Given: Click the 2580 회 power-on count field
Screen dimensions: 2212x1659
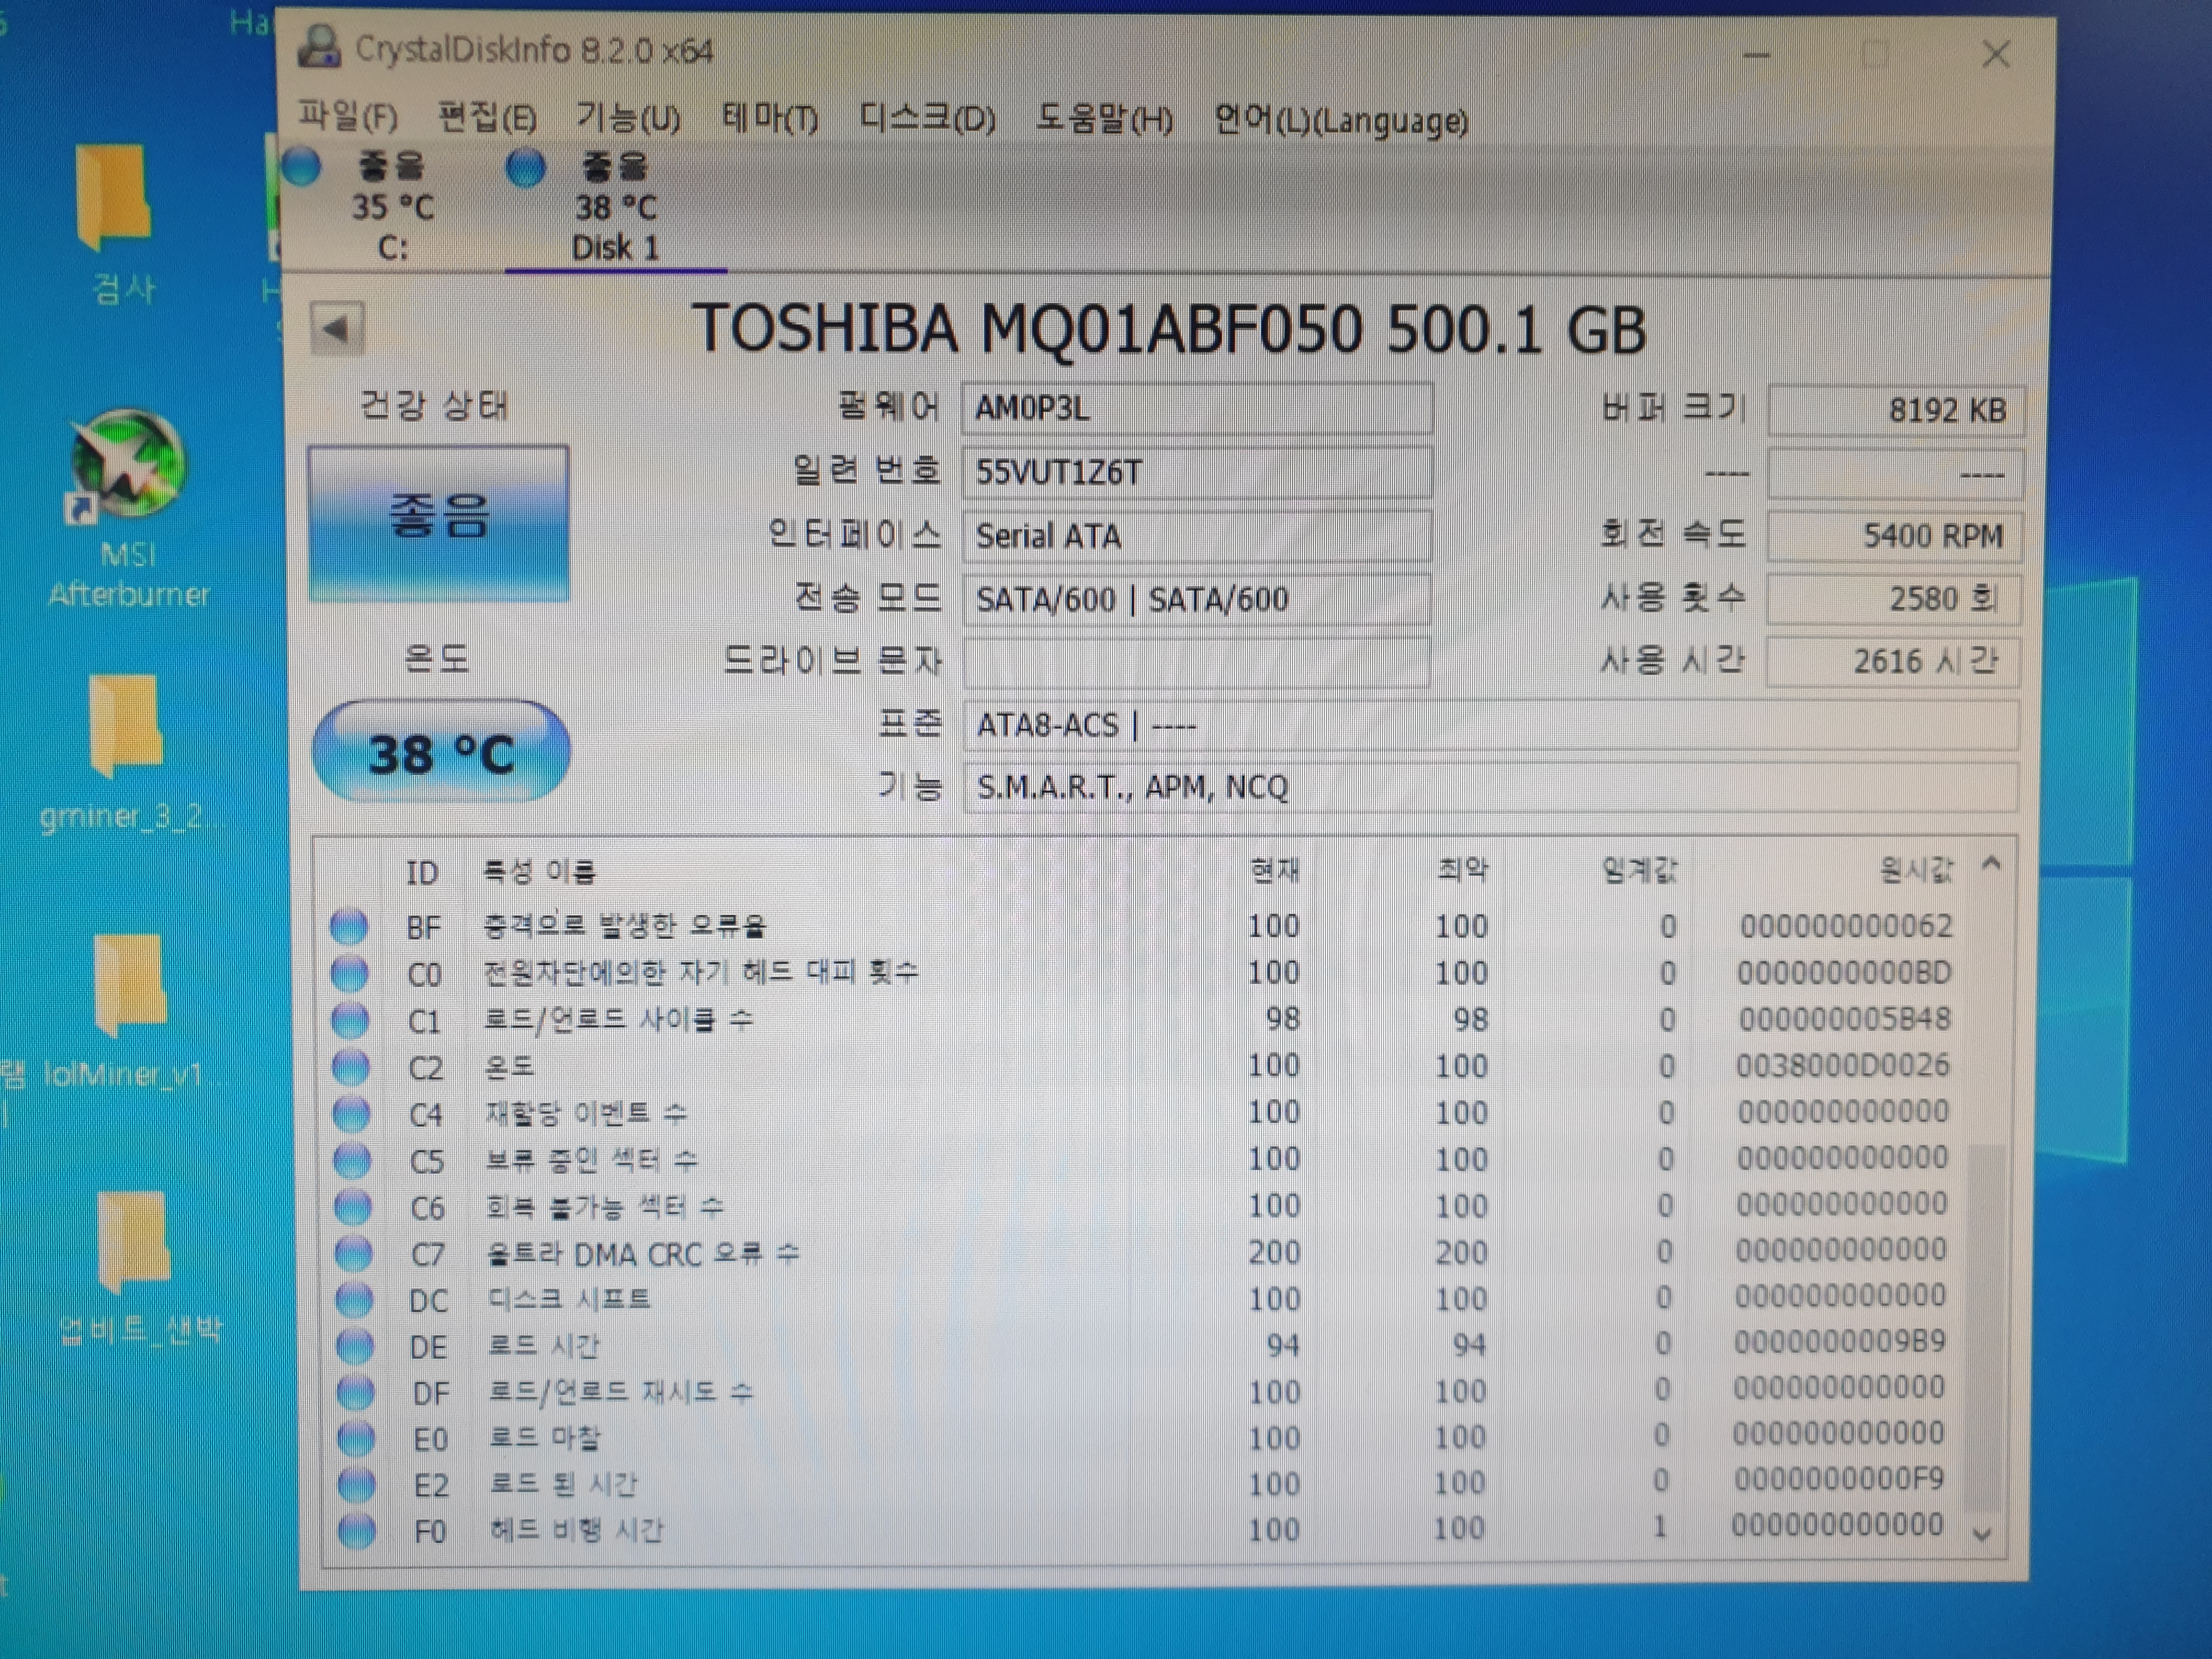Looking at the screenshot, I should 1894,599.
